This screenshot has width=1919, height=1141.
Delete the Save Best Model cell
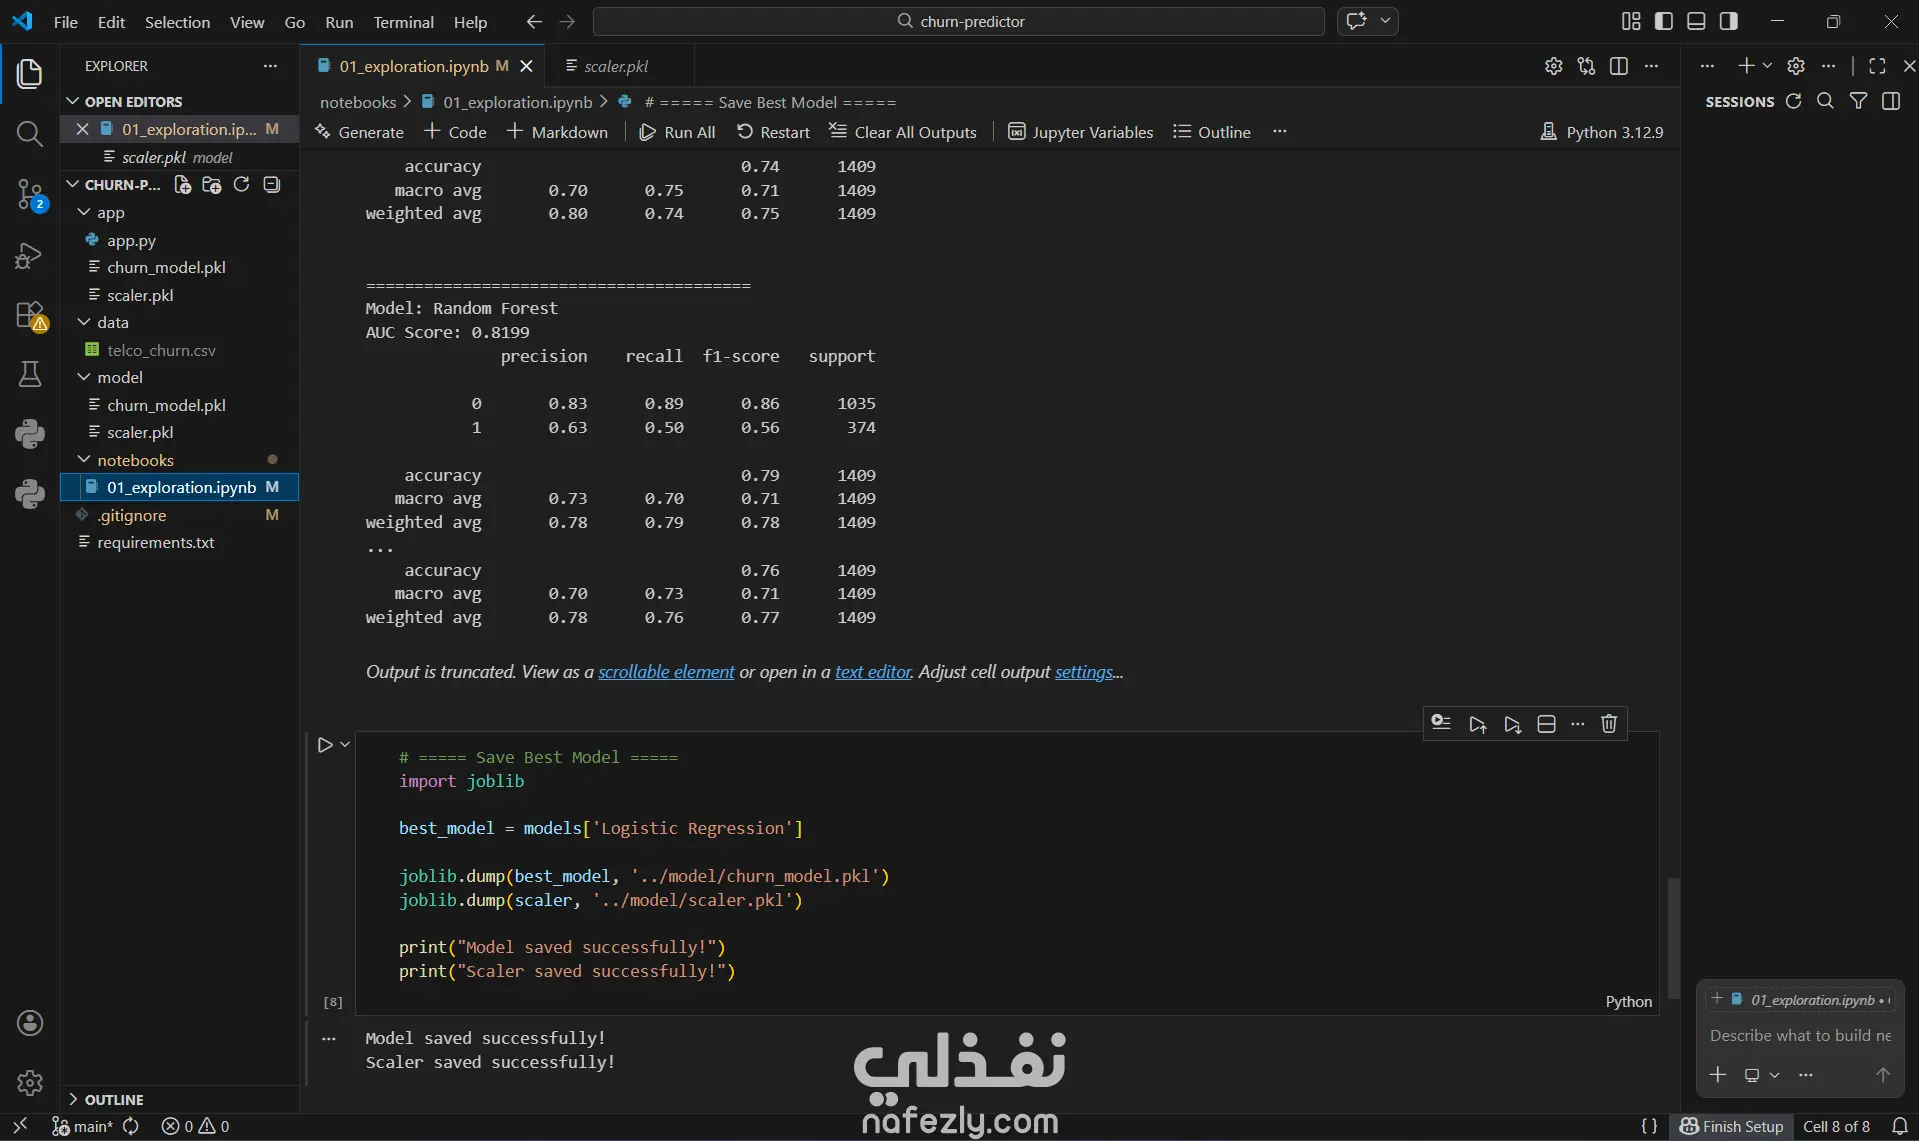pos(1609,724)
